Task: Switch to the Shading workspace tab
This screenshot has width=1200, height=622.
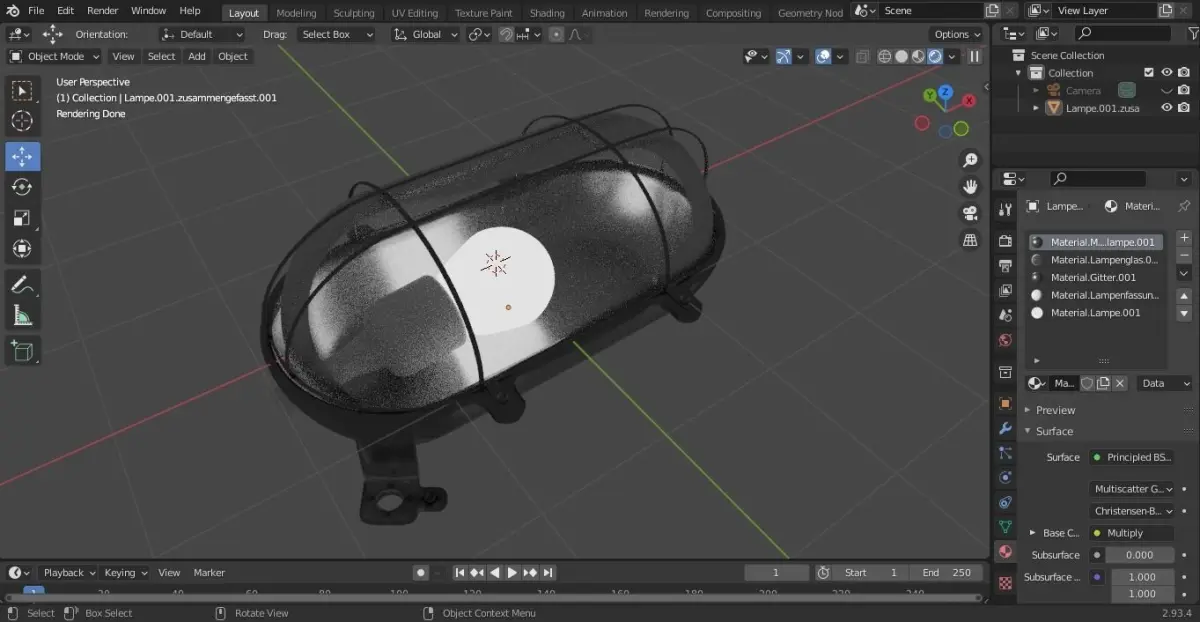Action: click(x=547, y=13)
